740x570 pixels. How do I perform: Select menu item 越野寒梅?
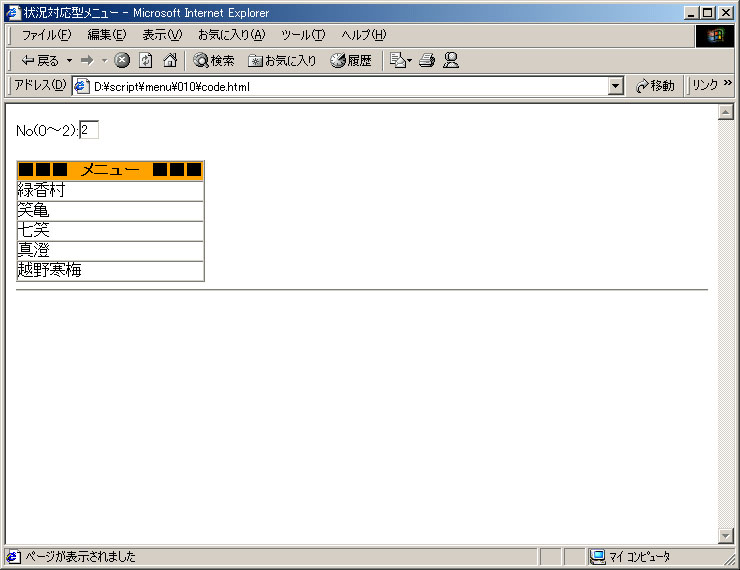pos(110,271)
